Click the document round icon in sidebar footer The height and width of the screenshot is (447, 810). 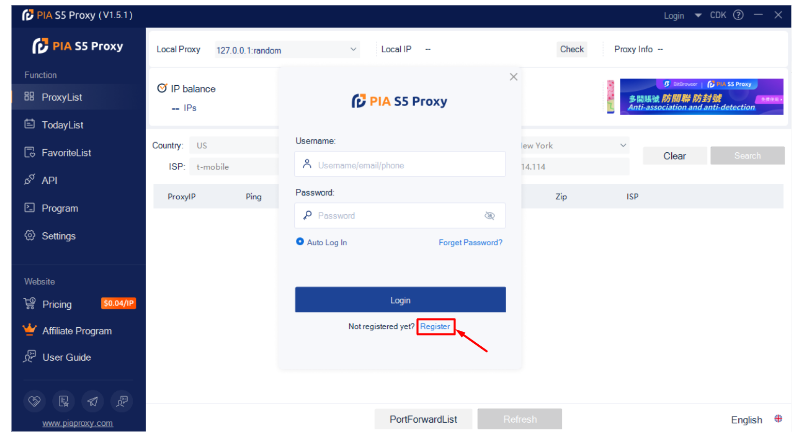[x=64, y=401]
